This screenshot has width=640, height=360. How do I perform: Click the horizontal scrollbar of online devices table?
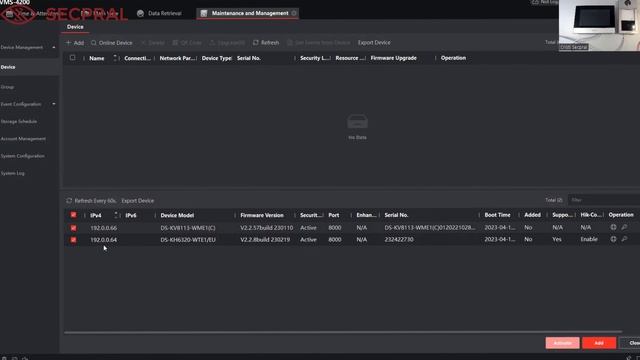click(343, 332)
